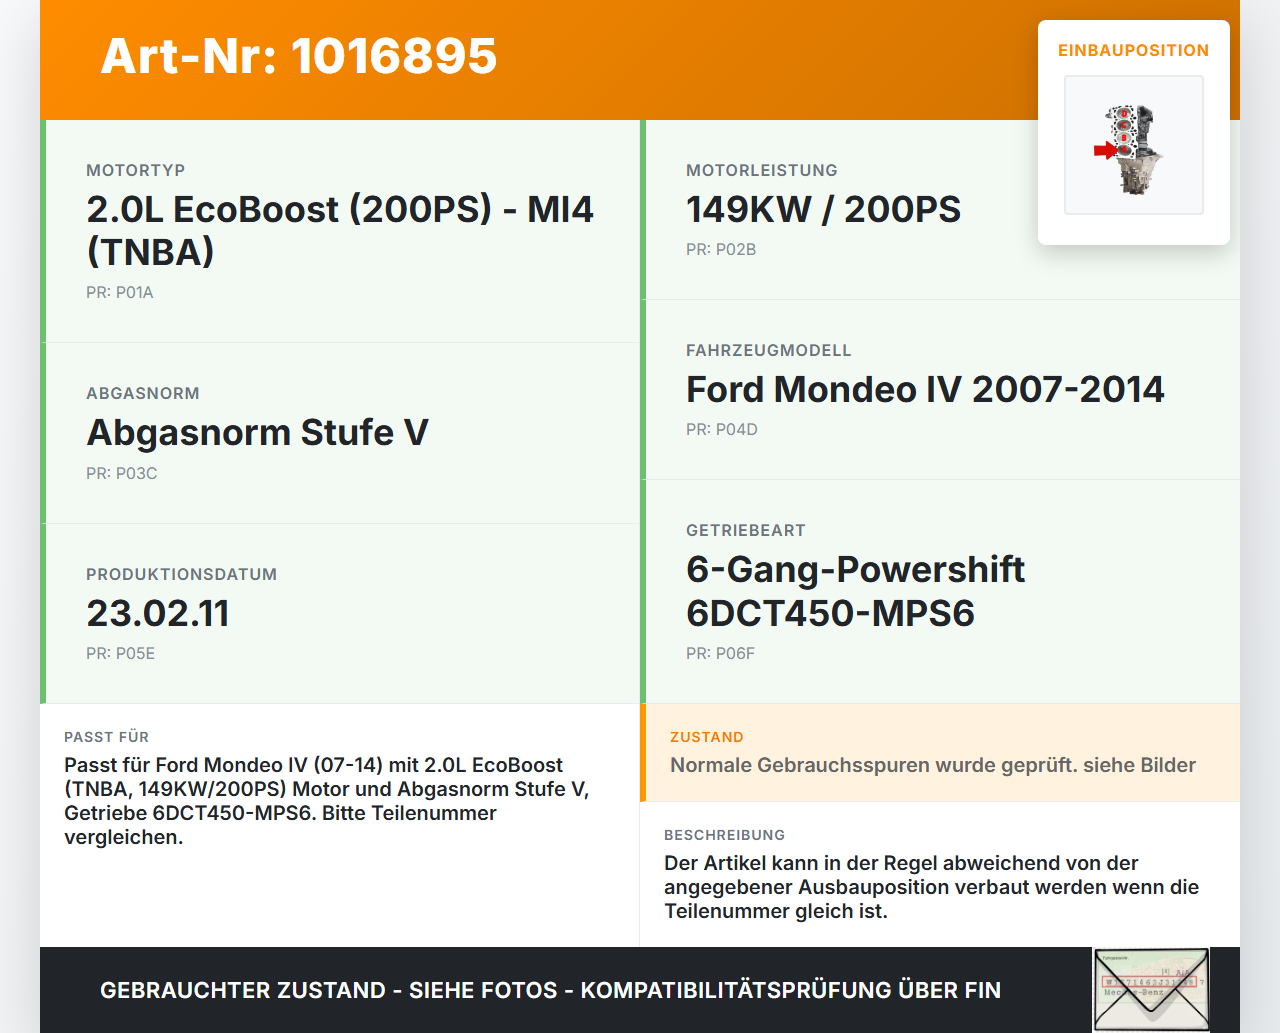This screenshot has height=1033, width=1280.
Task: Select the Abgasnorm Stufe V value
Action: coord(257,432)
